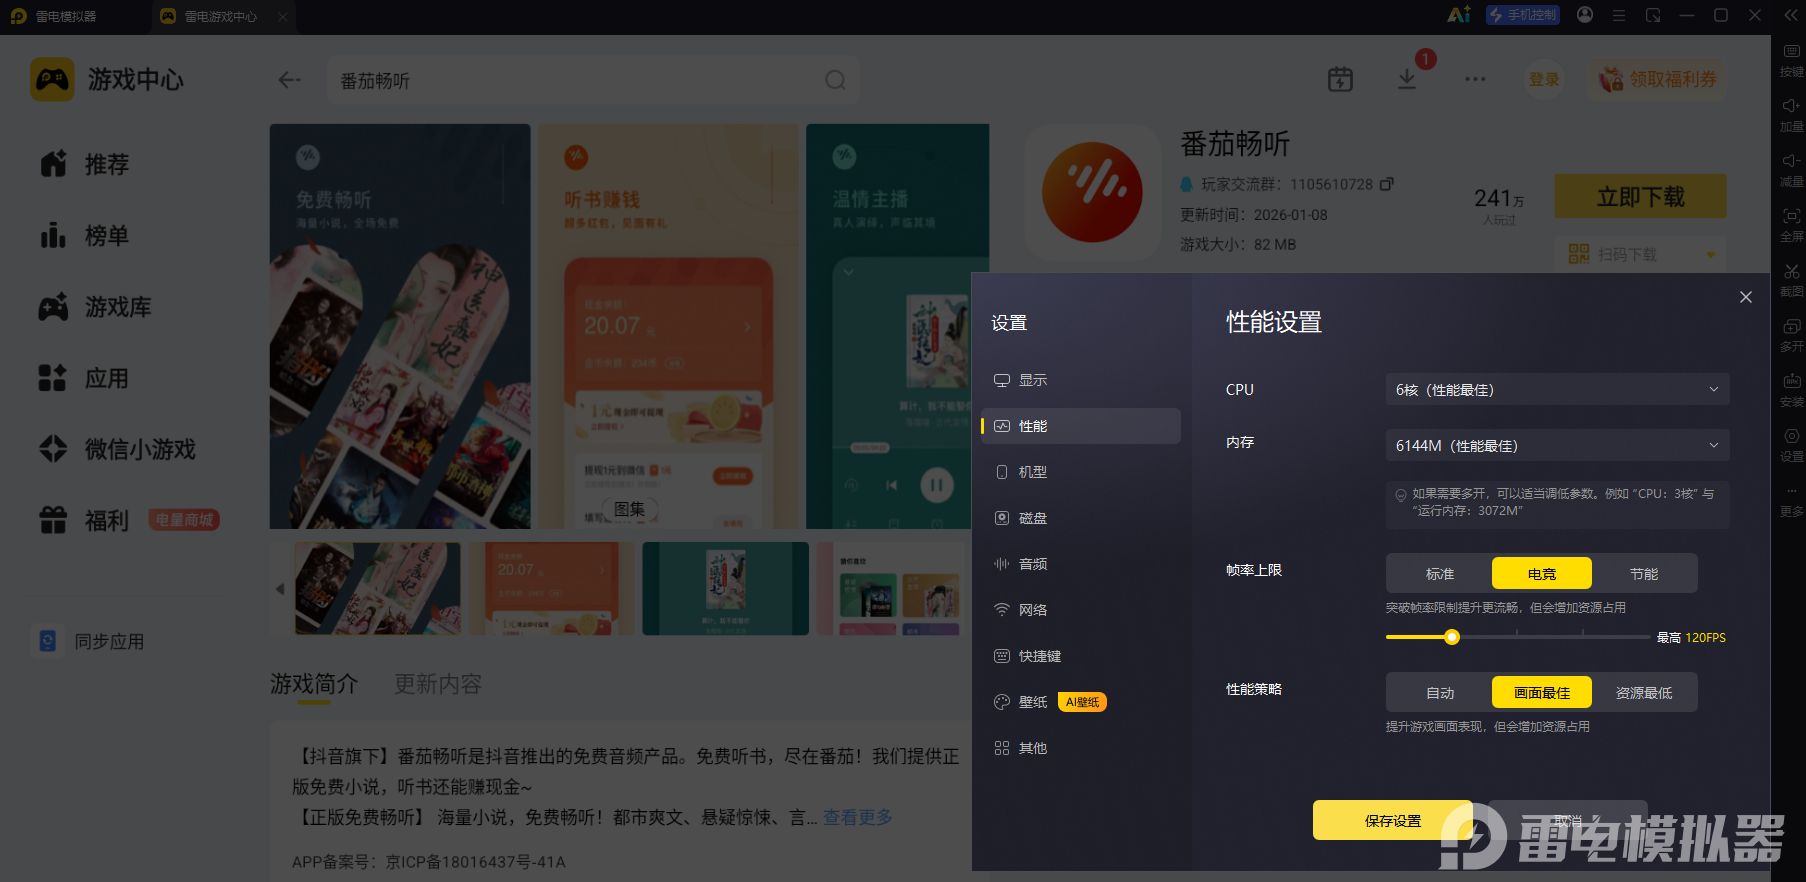1806x882 pixels.
Task: Open 性能 performance settings
Action: point(1081,426)
